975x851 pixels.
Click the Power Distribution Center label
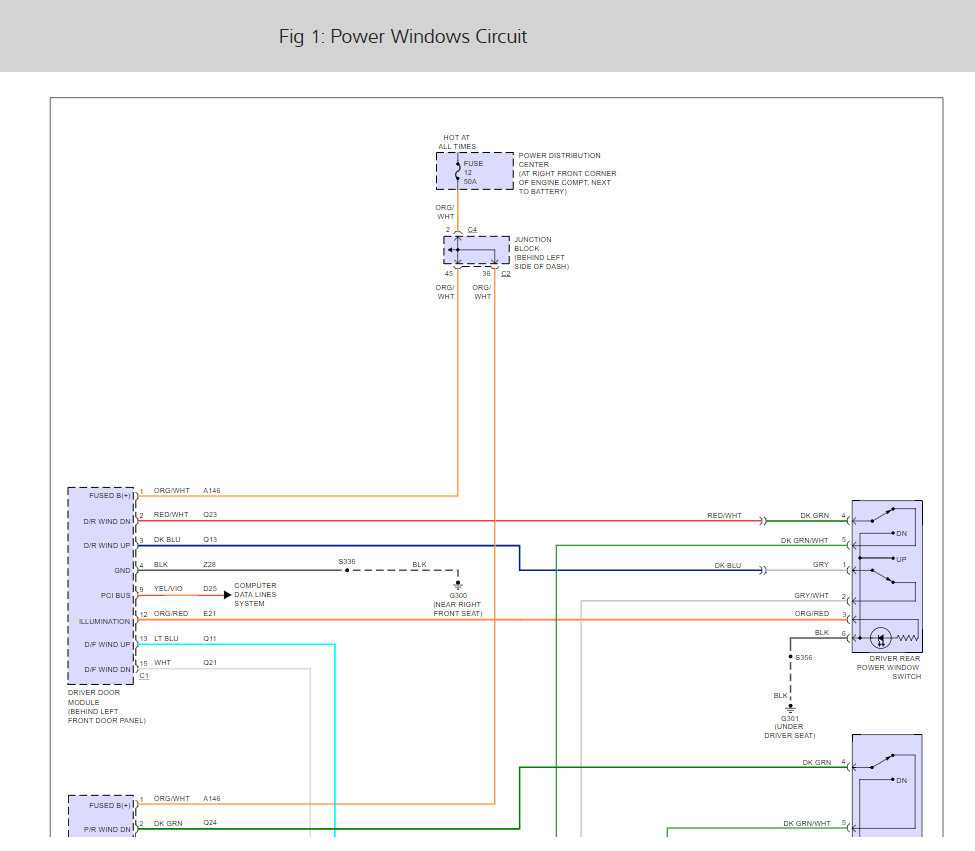click(x=567, y=173)
